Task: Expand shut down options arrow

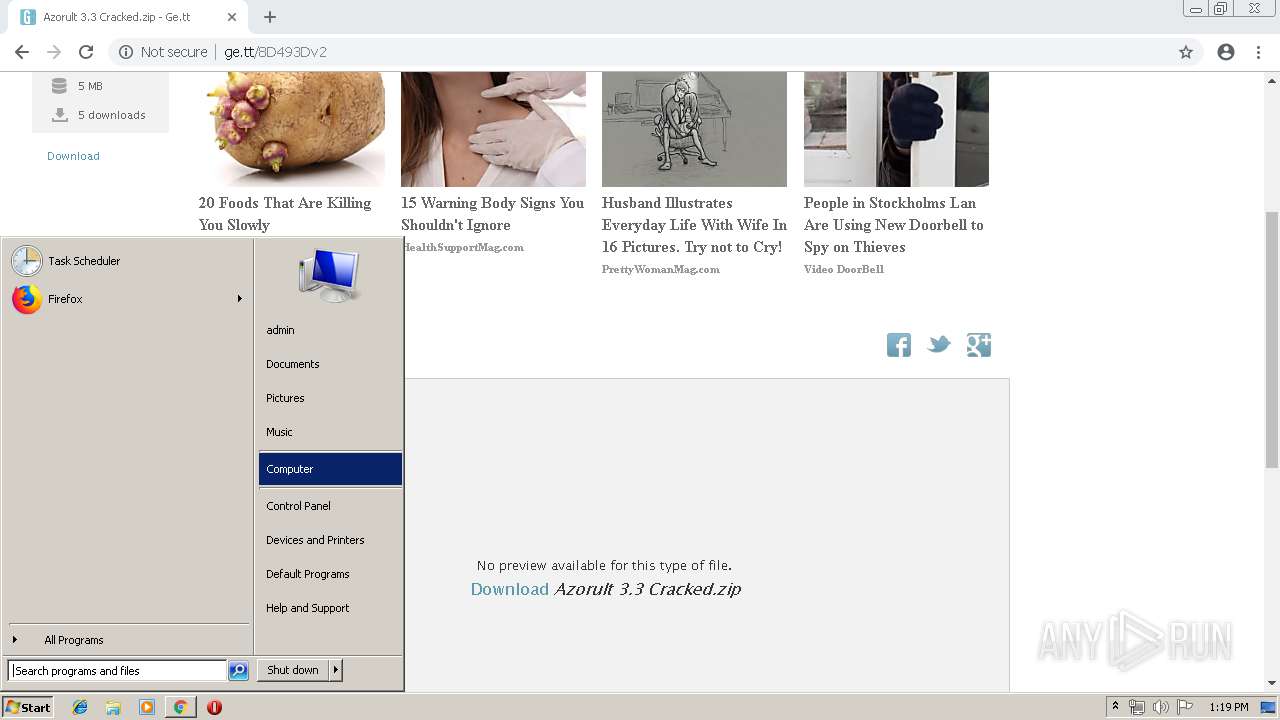Action: click(x=336, y=670)
